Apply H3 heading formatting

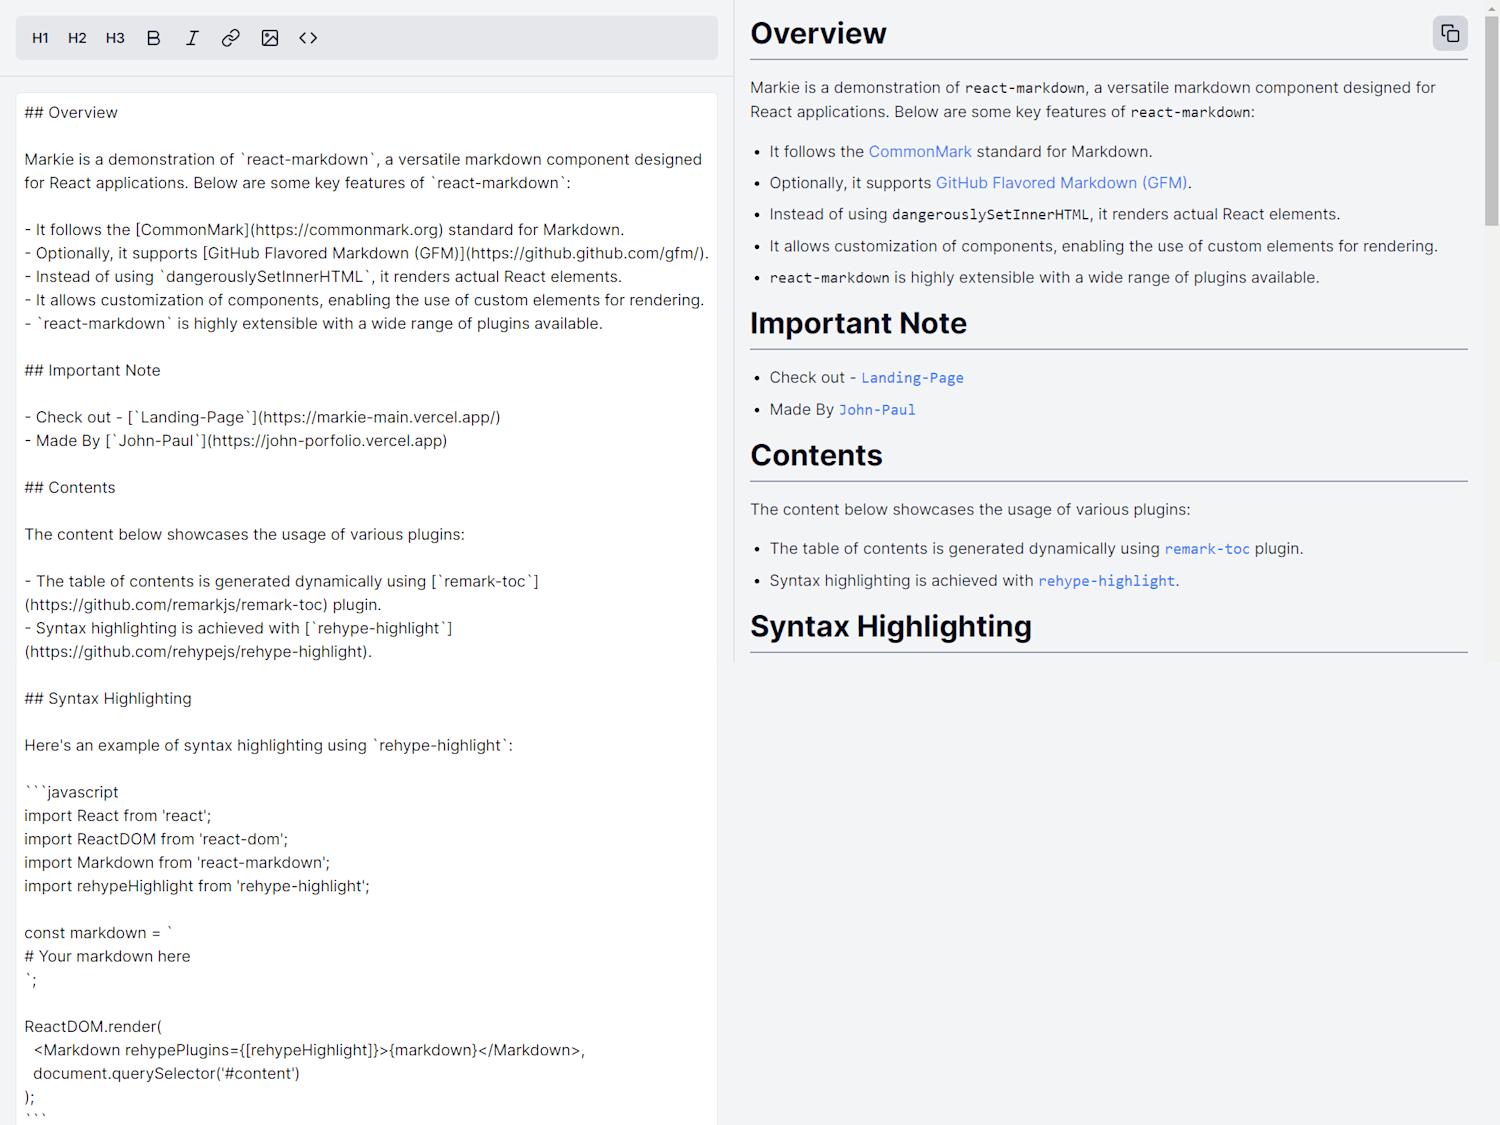[x=115, y=38]
